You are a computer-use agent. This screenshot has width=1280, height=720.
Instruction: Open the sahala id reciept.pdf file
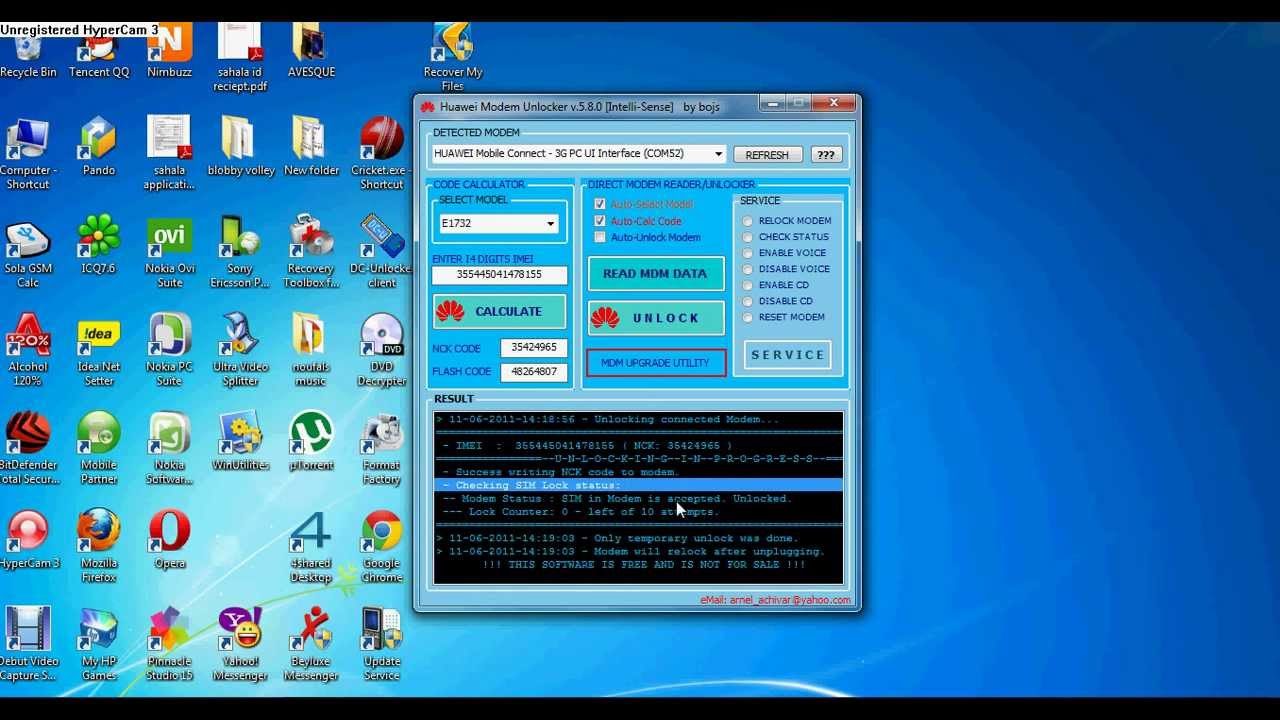point(240,58)
